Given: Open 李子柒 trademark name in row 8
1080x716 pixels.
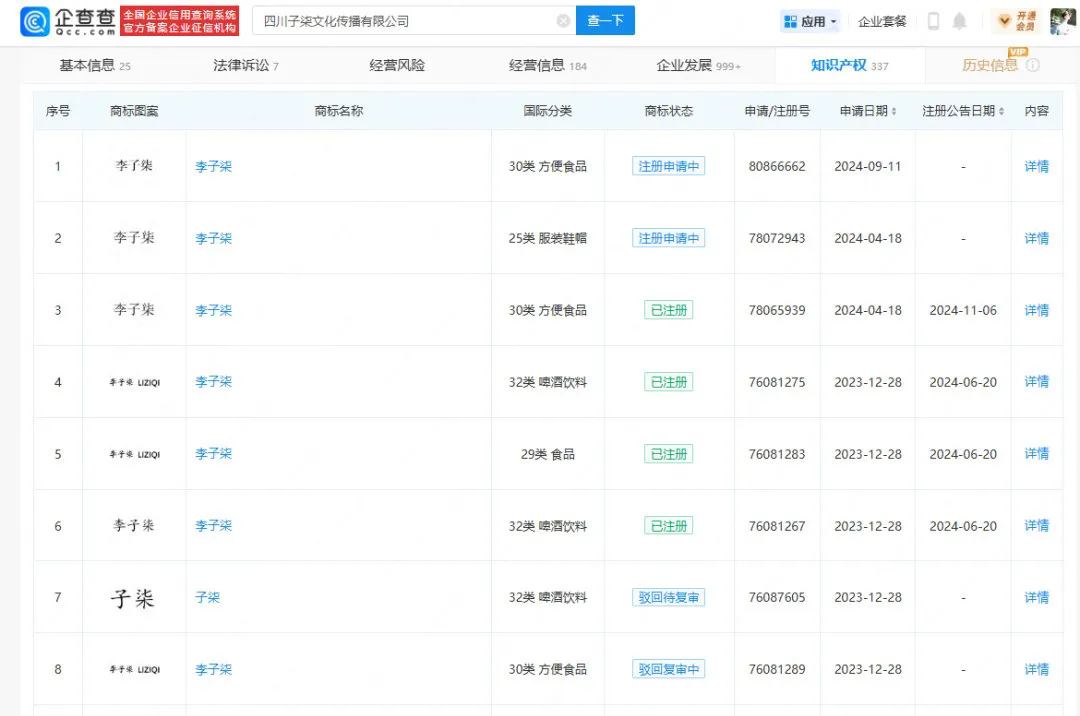Looking at the screenshot, I should click(214, 669).
